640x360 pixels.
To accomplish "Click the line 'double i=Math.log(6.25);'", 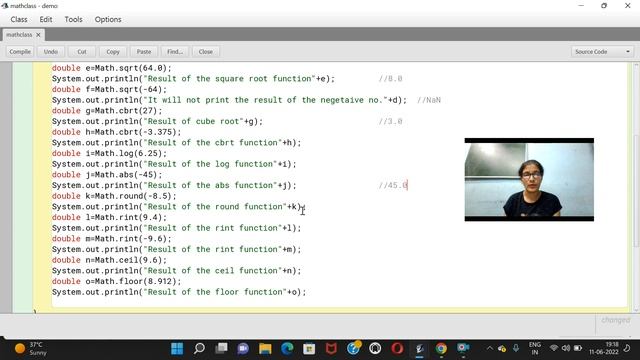I will pos(109,153).
